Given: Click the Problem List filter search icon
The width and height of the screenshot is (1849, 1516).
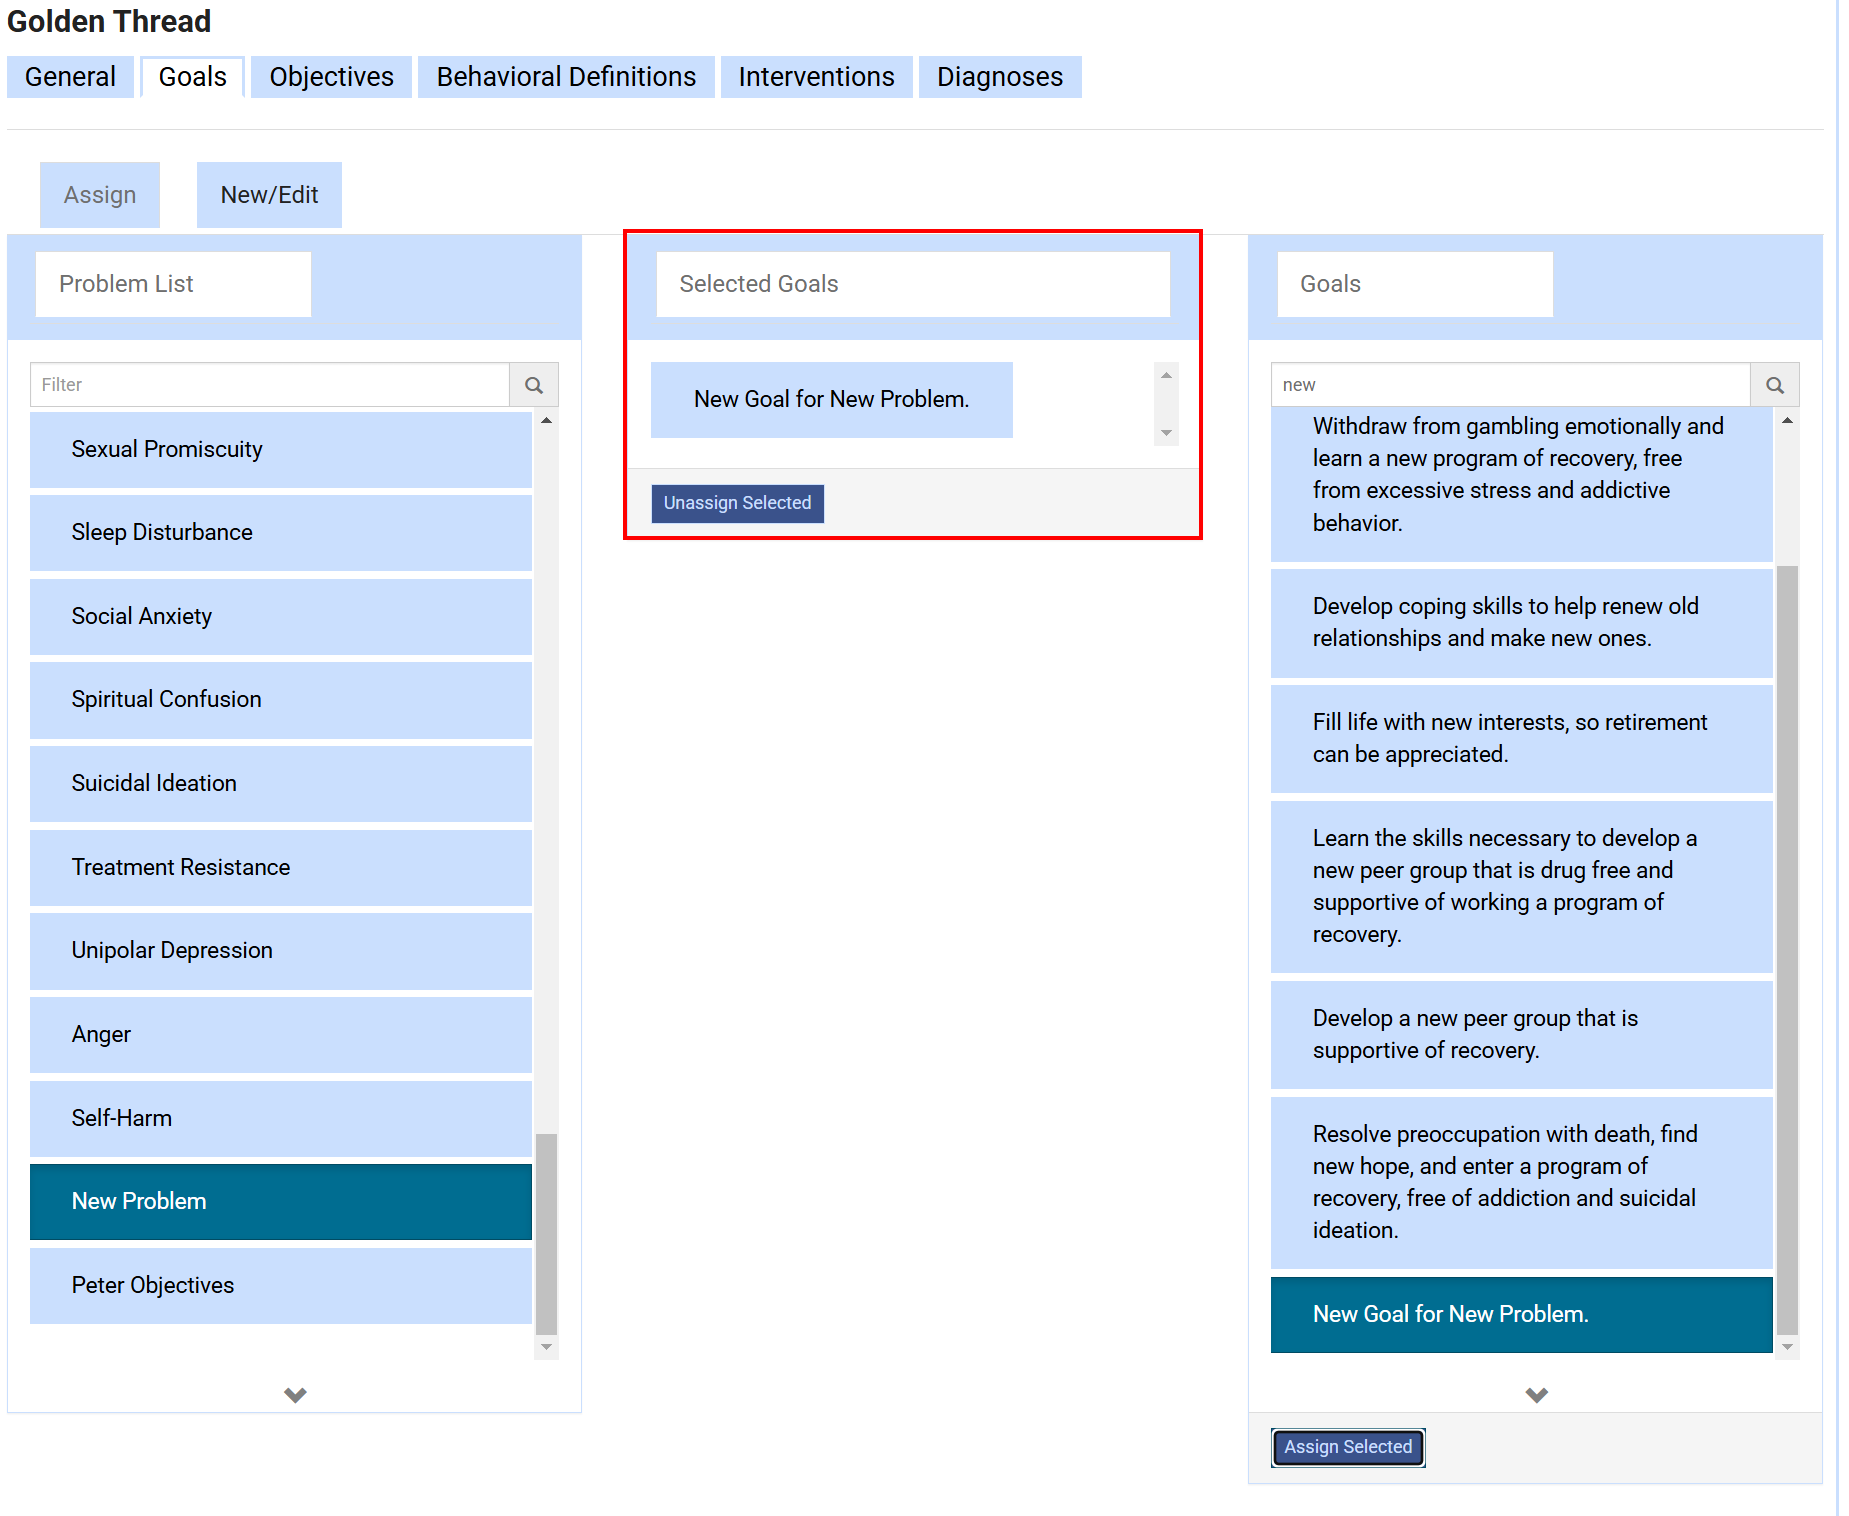Looking at the screenshot, I should 534,385.
